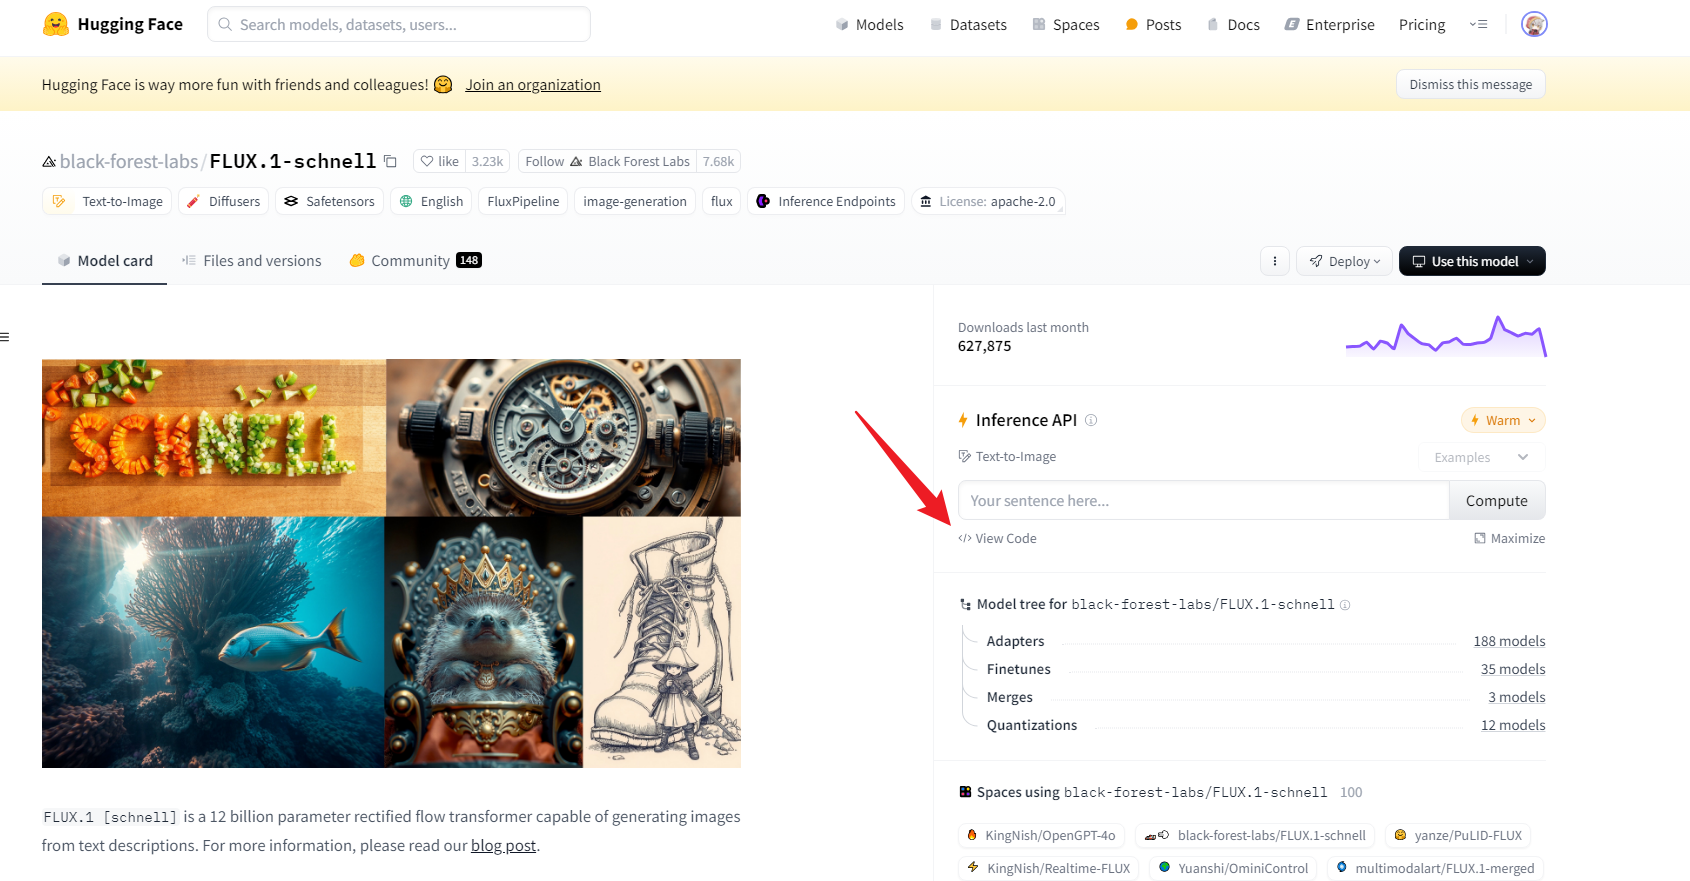Click the FLUX schnell sample image collage
Viewport: 1690px width, 881px height.
[391, 563]
